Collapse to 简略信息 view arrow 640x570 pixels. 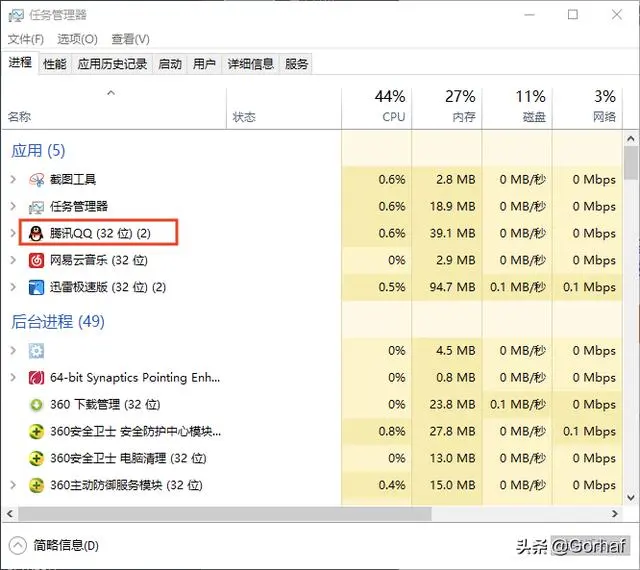pos(18,545)
